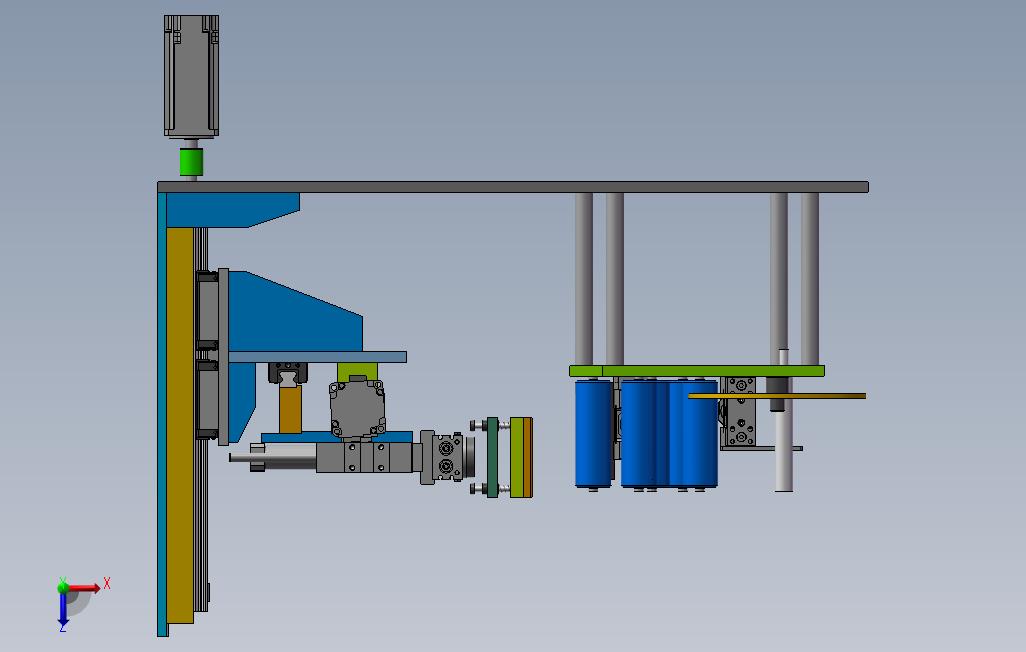Pick the black linear guide block
The image size is (1026, 652).
pyautogui.click(x=288, y=374)
